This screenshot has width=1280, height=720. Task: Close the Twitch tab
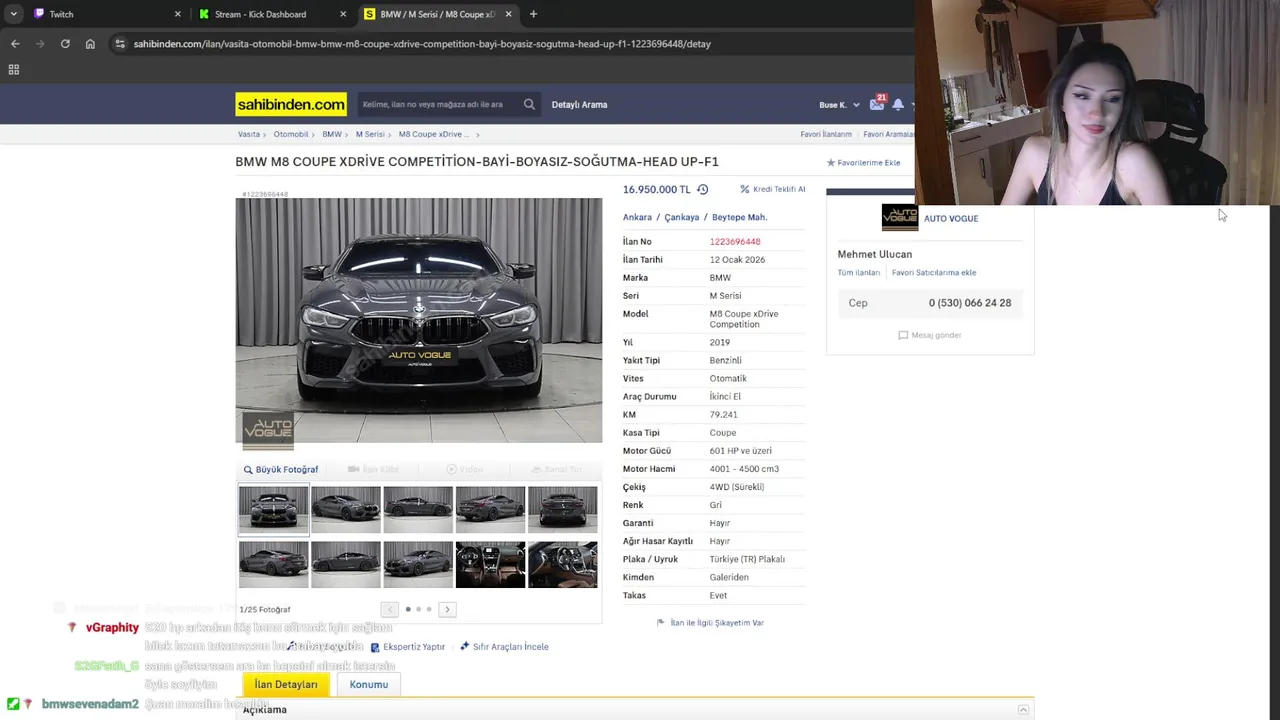click(178, 14)
